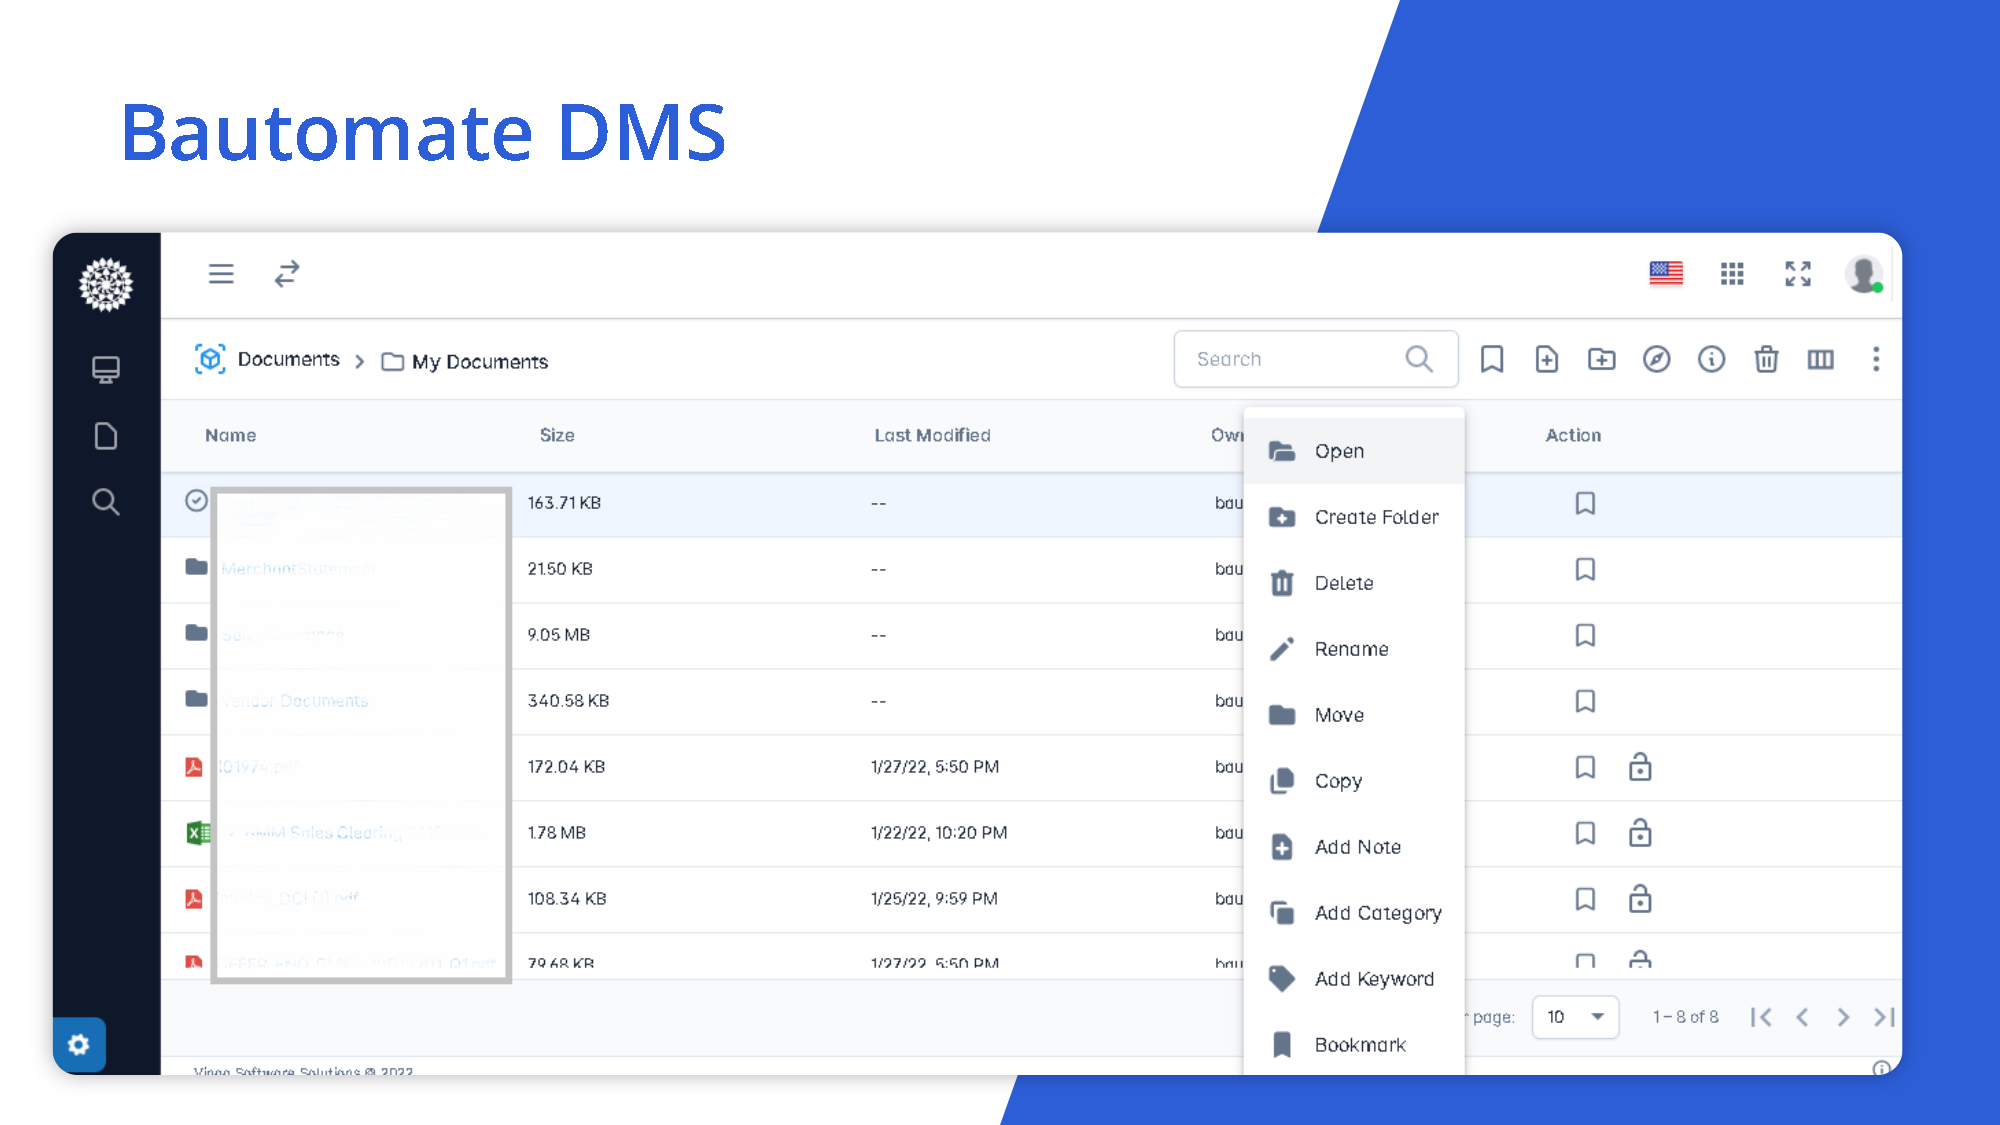The width and height of the screenshot is (2000, 1125).
Task: Open the apps grid icon
Action: click(x=1732, y=273)
